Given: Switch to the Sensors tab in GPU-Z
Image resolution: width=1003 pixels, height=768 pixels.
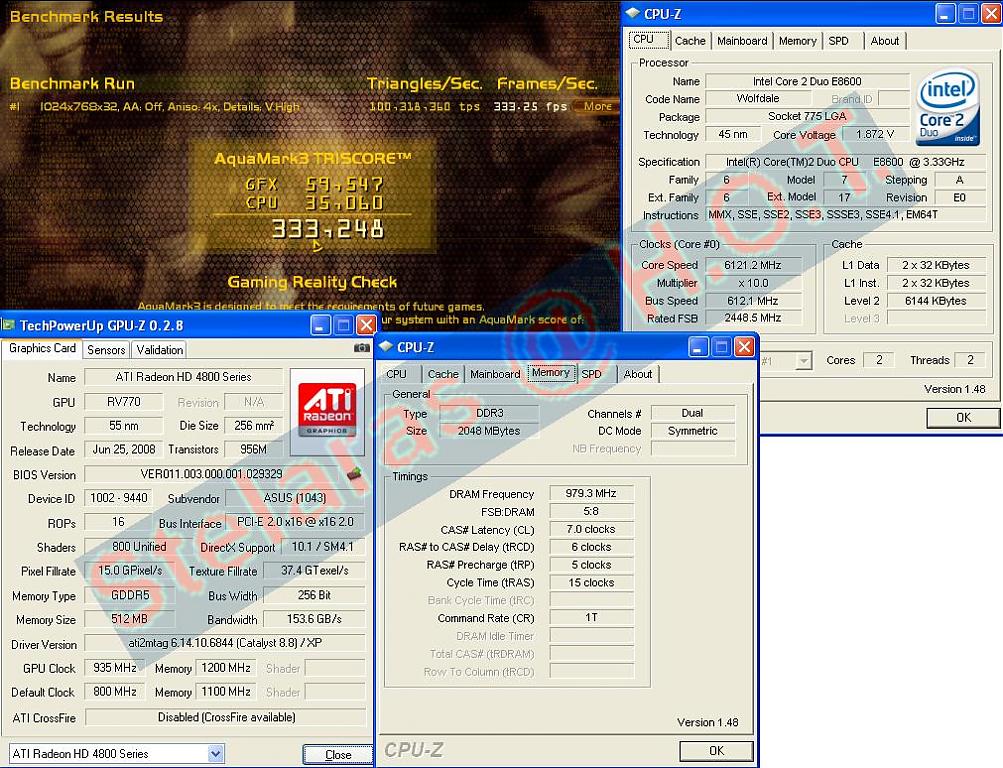Looking at the screenshot, I should point(106,350).
